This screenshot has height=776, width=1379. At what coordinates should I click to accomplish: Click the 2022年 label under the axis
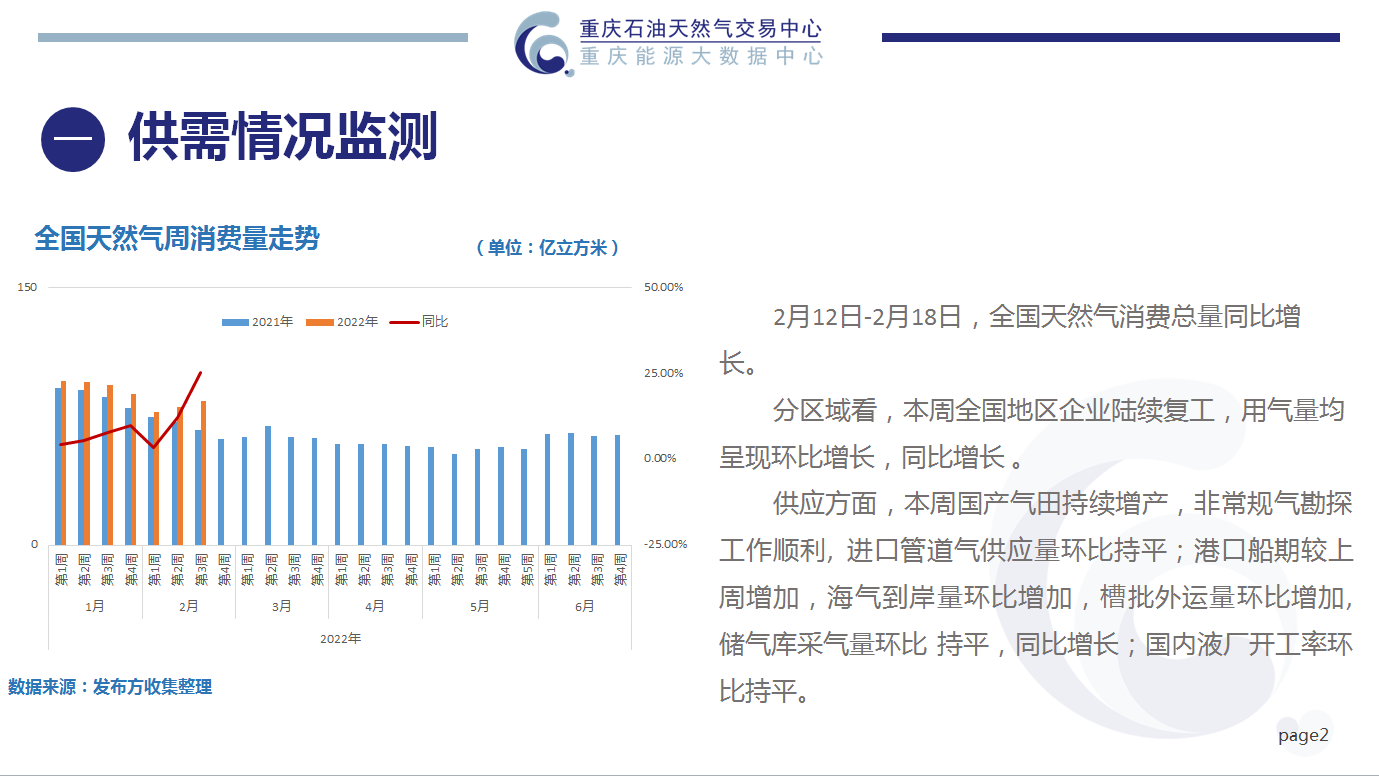click(340, 638)
